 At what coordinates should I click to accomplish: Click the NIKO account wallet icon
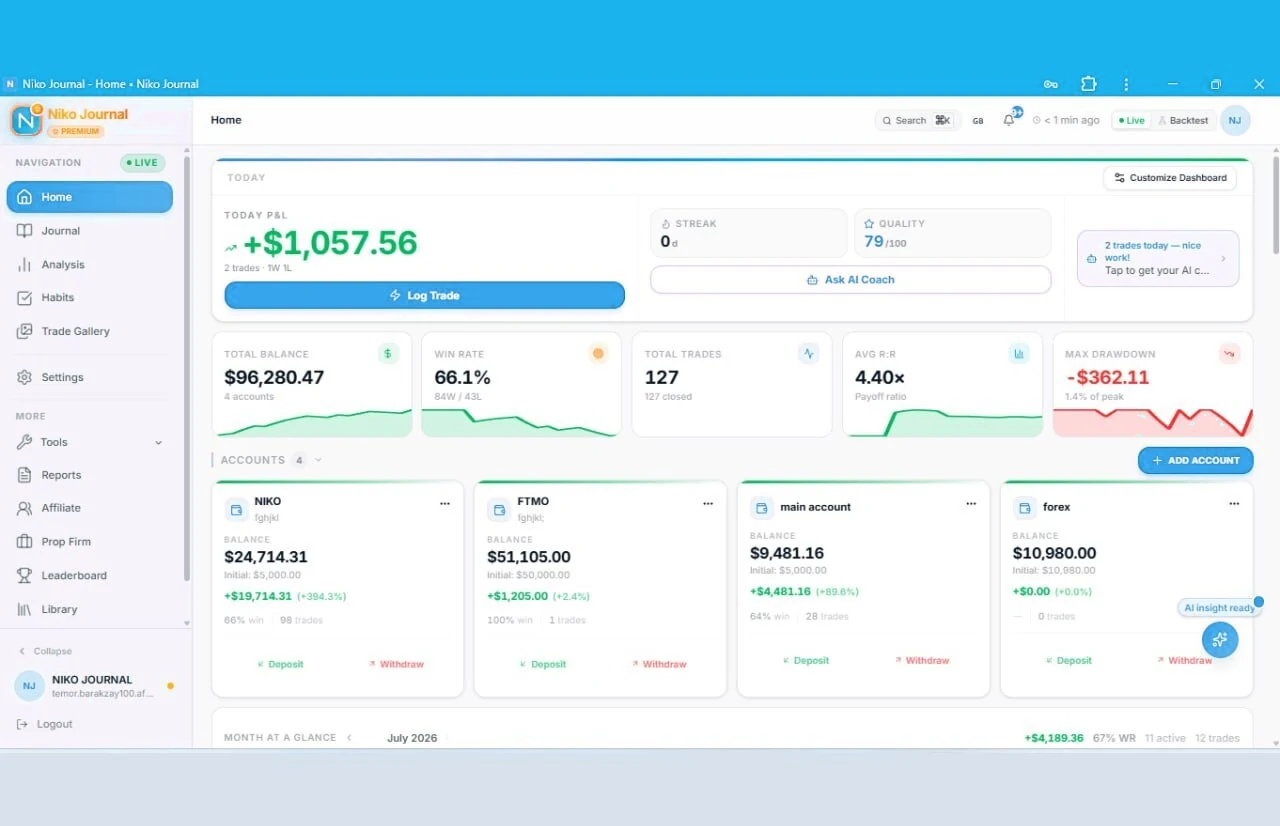236,510
